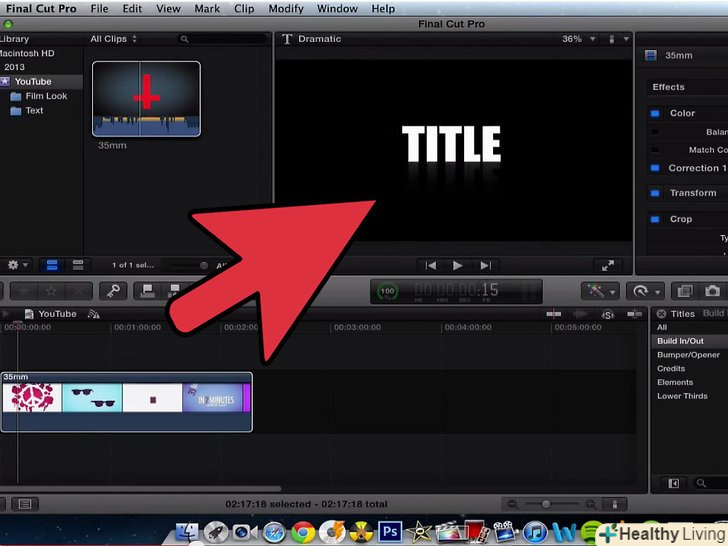Image resolution: width=728 pixels, height=546 pixels.
Task: Click the 100% background tasks indicator
Action: [387, 292]
